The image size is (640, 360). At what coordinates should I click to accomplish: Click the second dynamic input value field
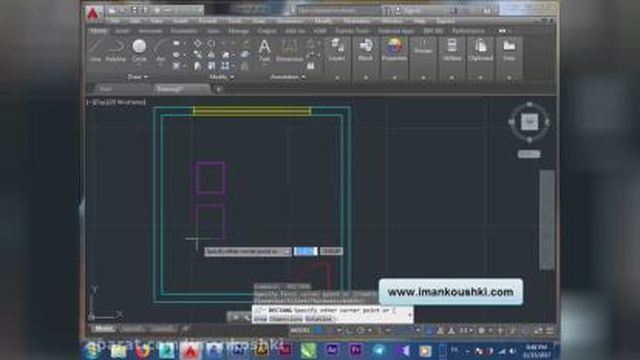pyautogui.click(x=331, y=251)
